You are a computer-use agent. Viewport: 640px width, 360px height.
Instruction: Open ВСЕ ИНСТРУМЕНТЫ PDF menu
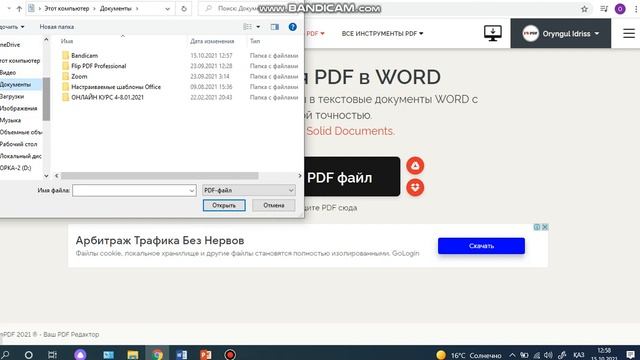pyautogui.click(x=382, y=33)
